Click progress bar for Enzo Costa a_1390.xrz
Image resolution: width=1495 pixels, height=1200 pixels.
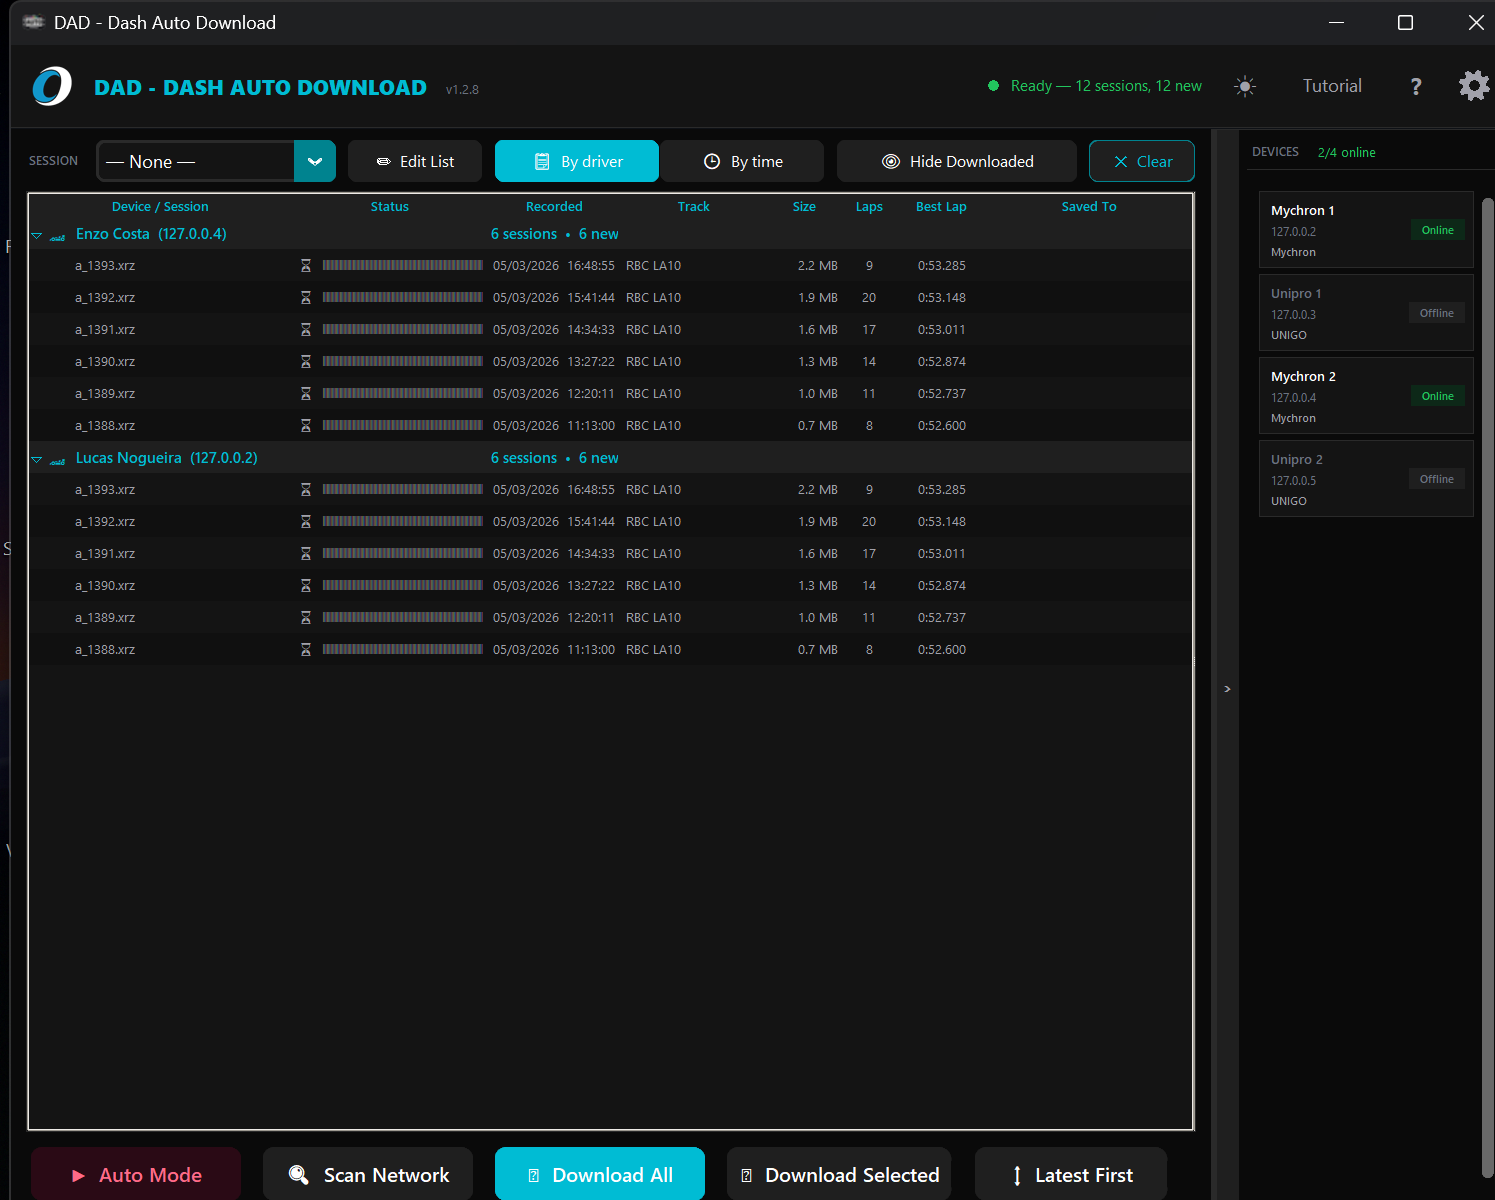pyautogui.click(x=403, y=362)
